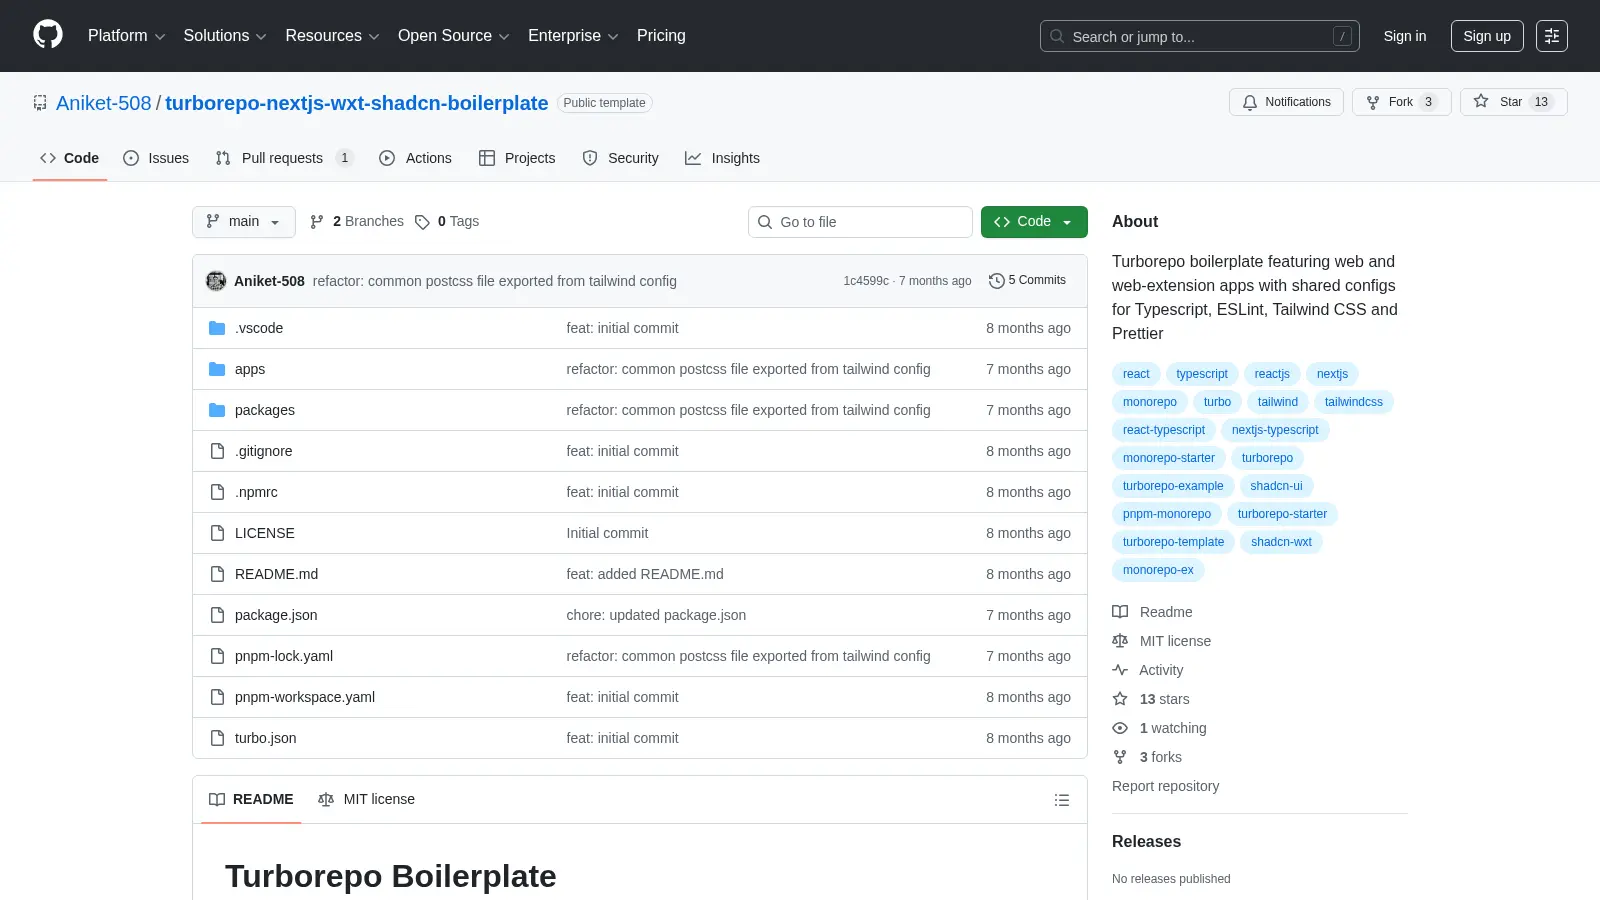Screen dimensions: 1600x900
Task: Click the pnpm-monorepo topic tag
Action: [1166, 514]
